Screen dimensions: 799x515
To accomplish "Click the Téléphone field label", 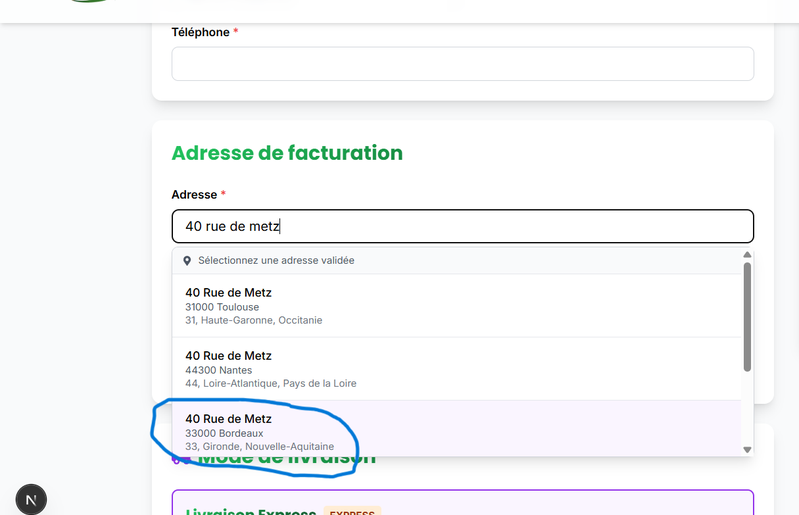I will [x=200, y=32].
